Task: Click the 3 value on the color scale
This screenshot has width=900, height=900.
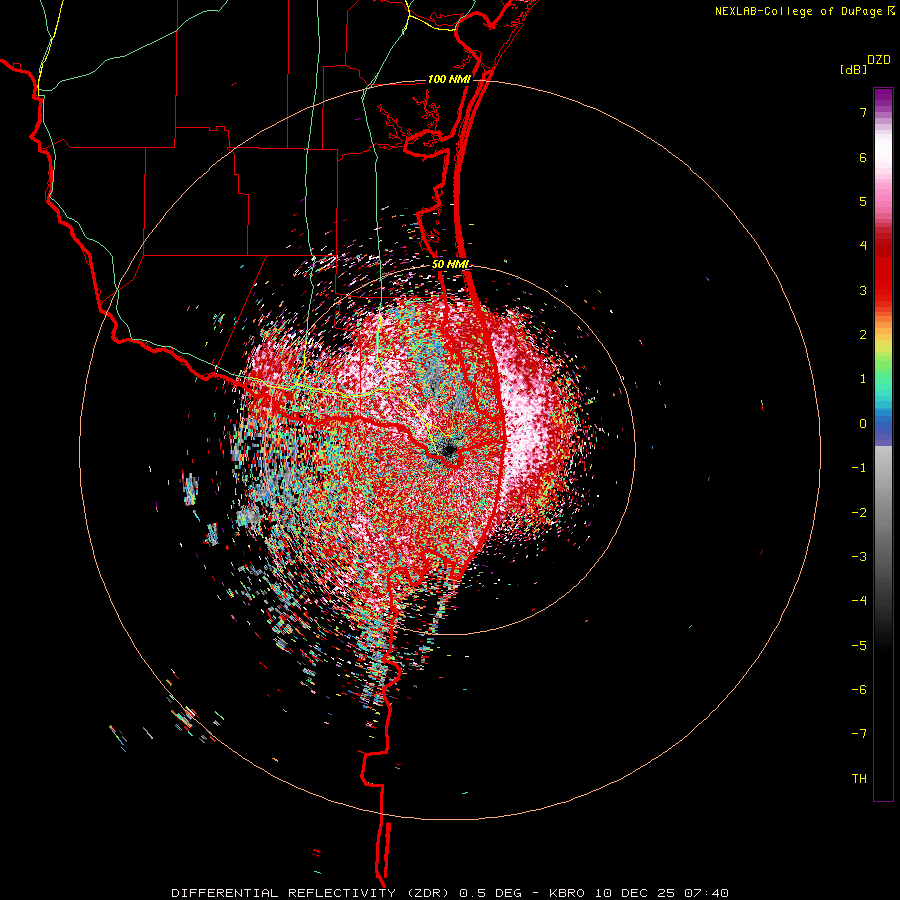Action: click(x=863, y=290)
